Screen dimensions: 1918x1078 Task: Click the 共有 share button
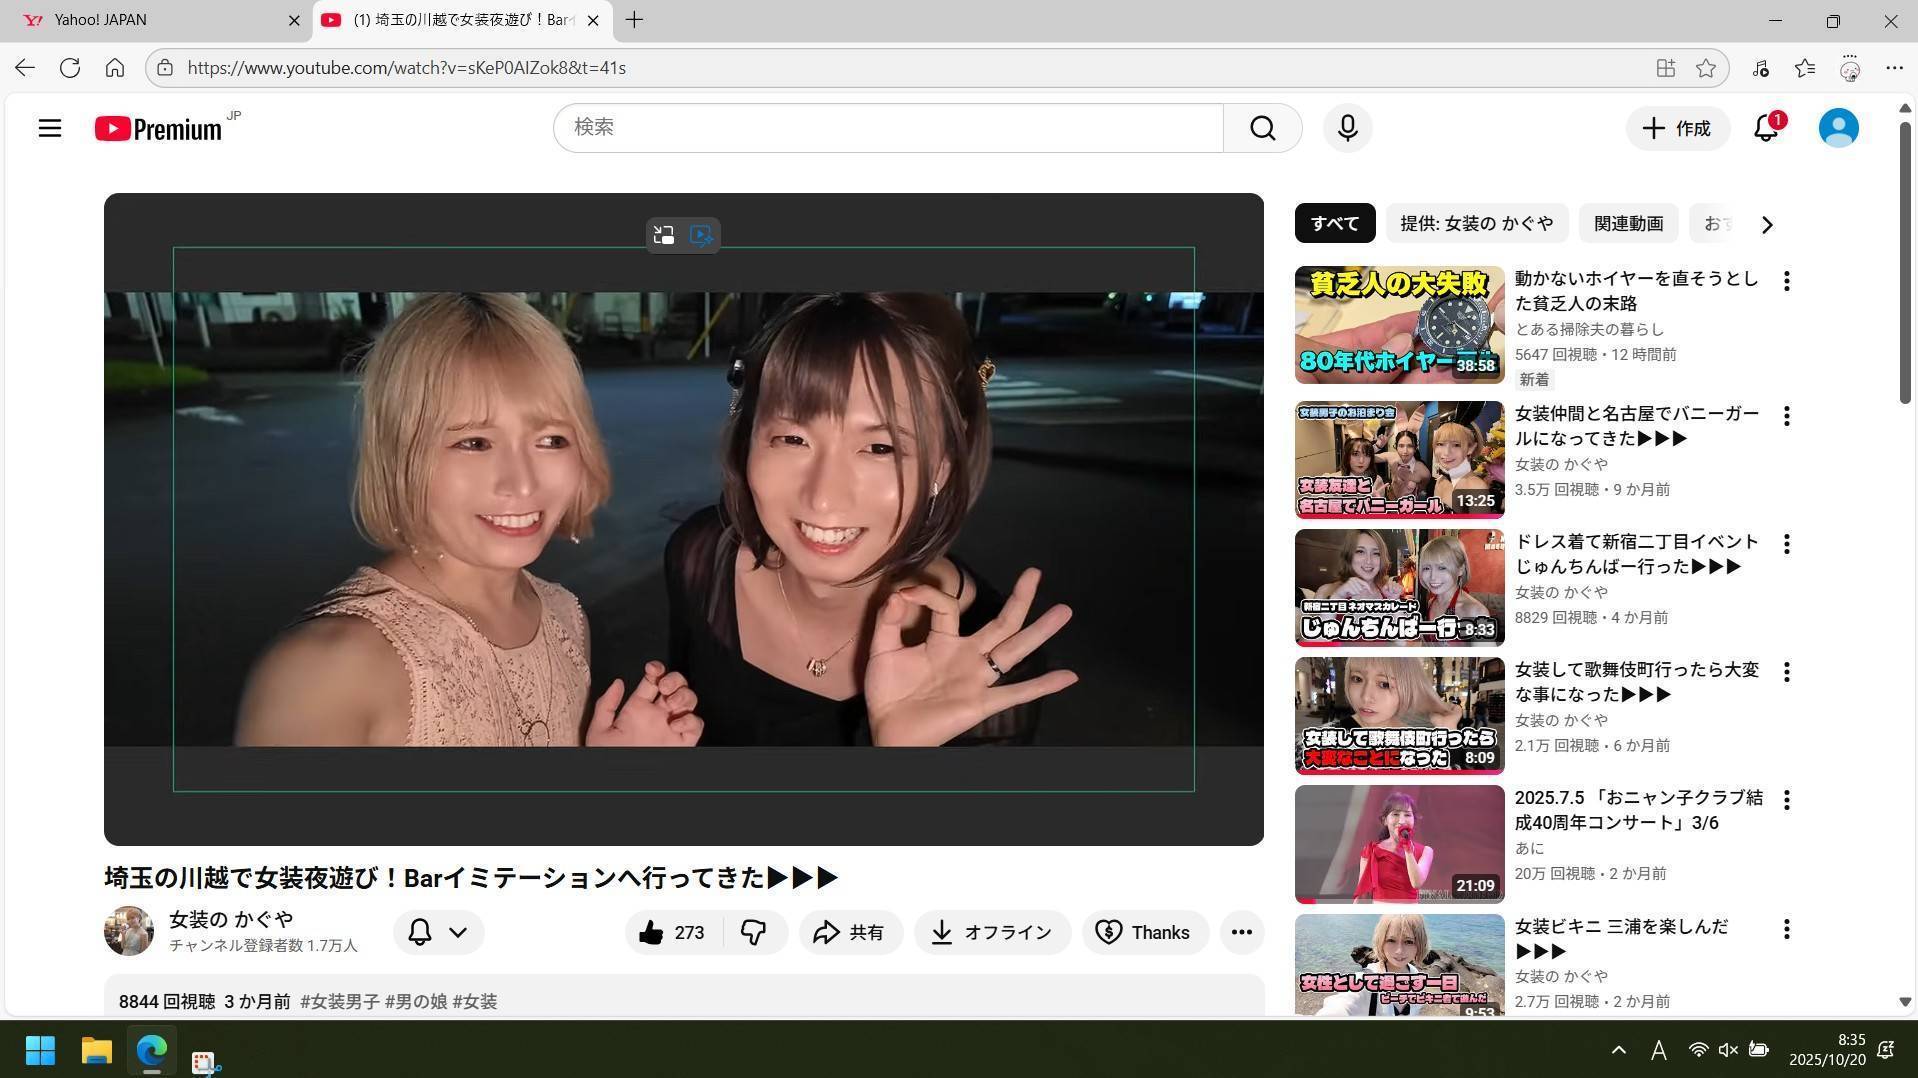tap(849, 932)
